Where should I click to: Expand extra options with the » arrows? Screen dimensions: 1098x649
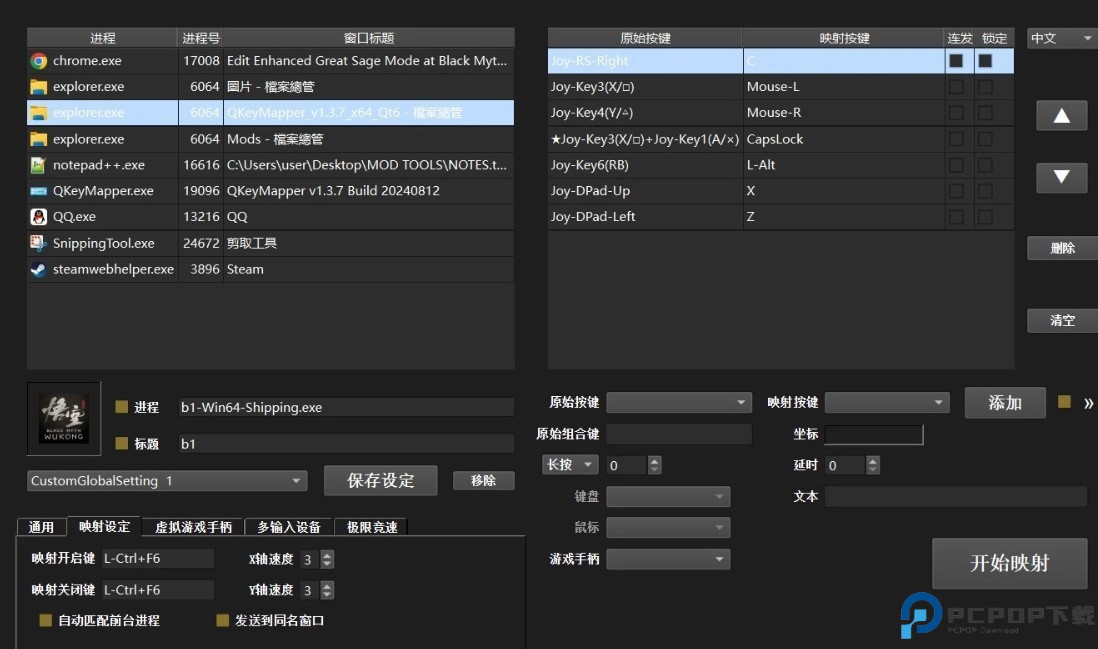point(1088,403)
